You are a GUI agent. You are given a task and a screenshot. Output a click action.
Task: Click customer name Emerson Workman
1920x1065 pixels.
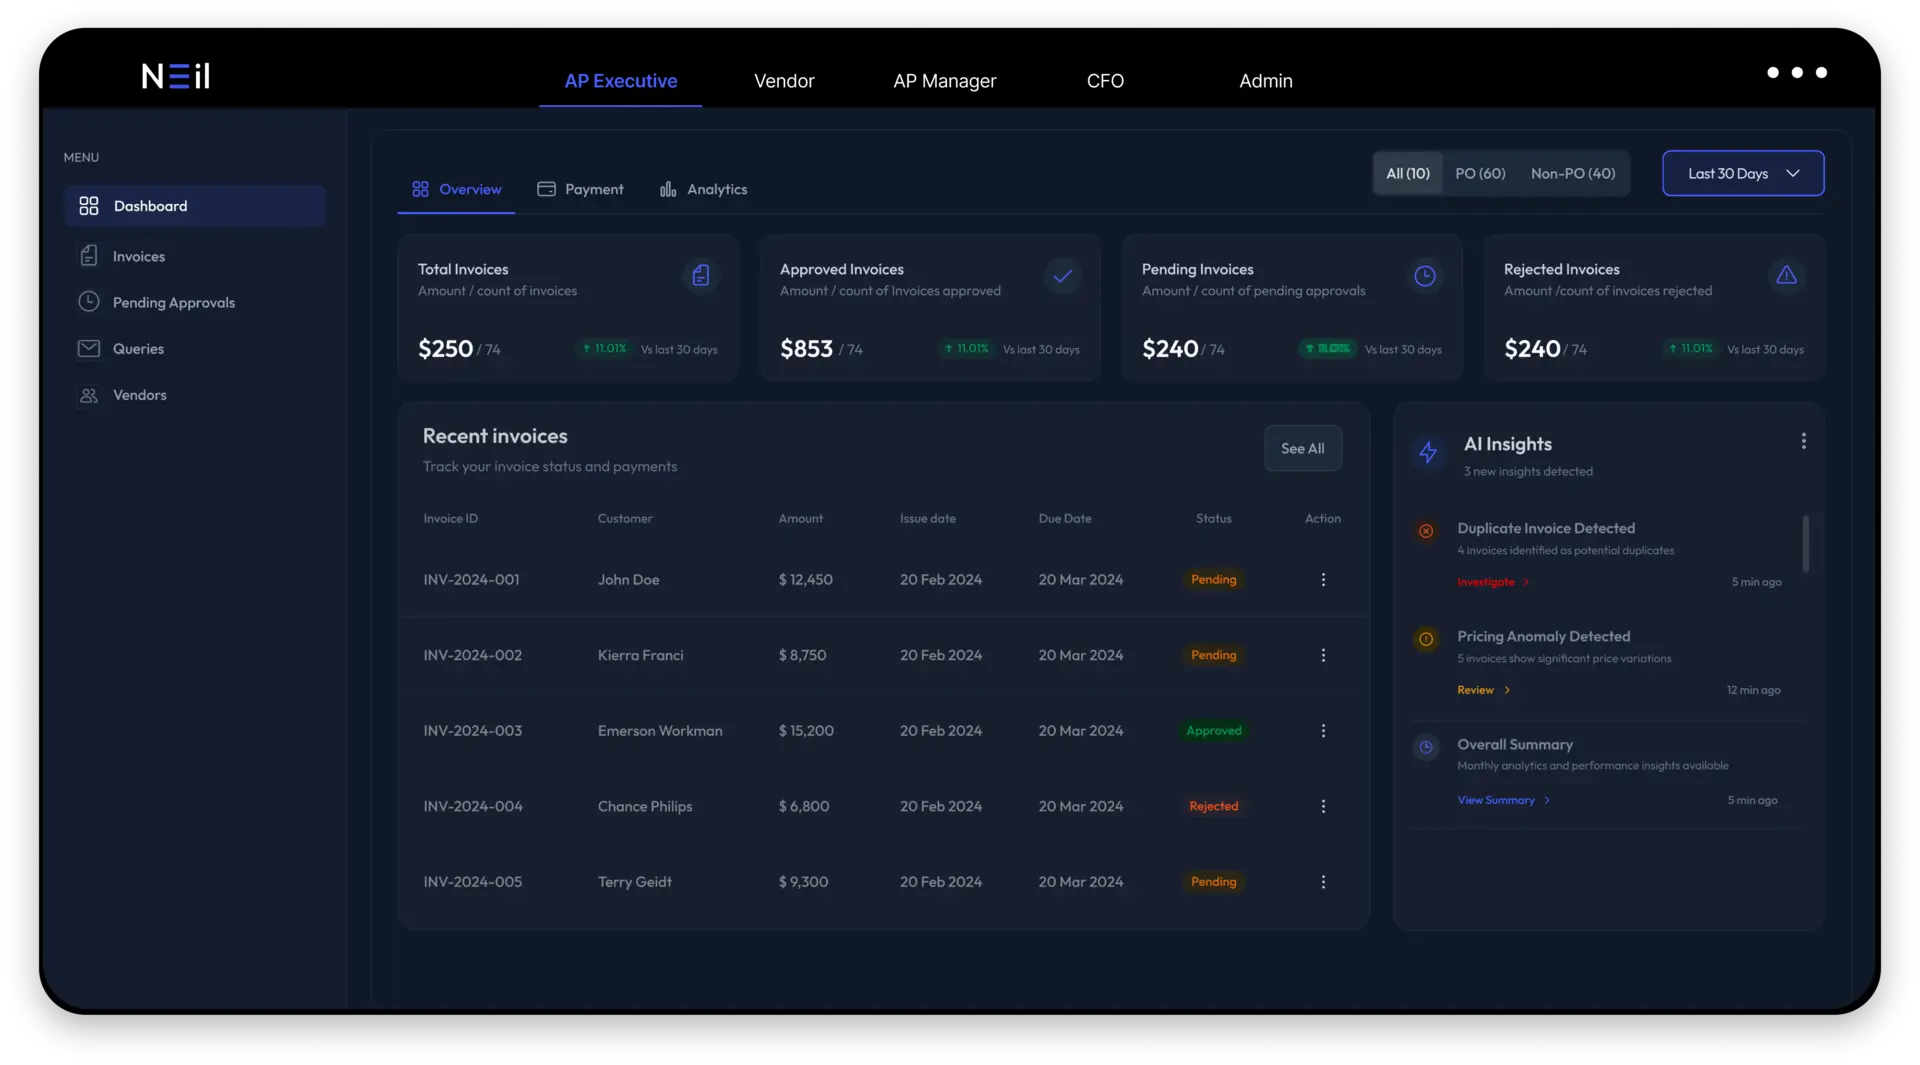click(x=660, y=731)
